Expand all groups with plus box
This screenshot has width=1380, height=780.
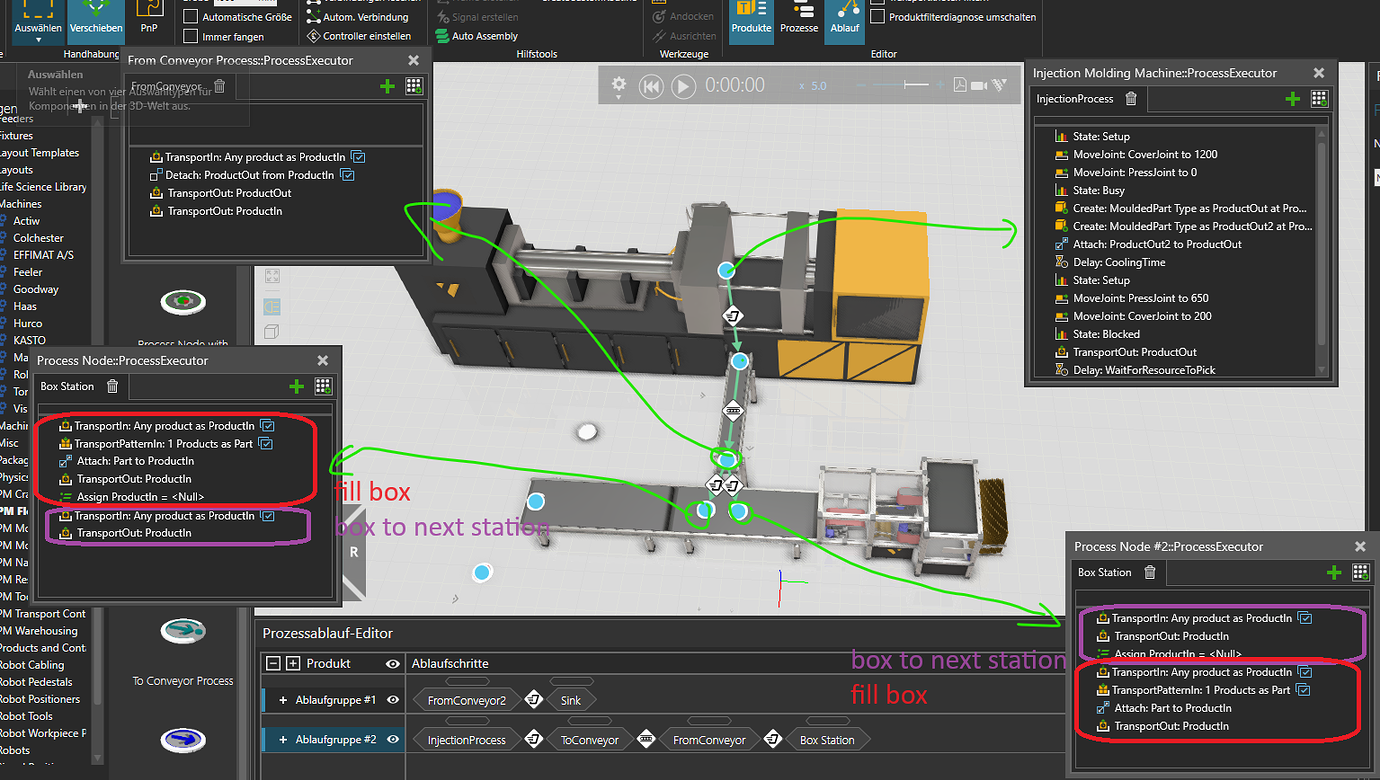click(293, 663)
